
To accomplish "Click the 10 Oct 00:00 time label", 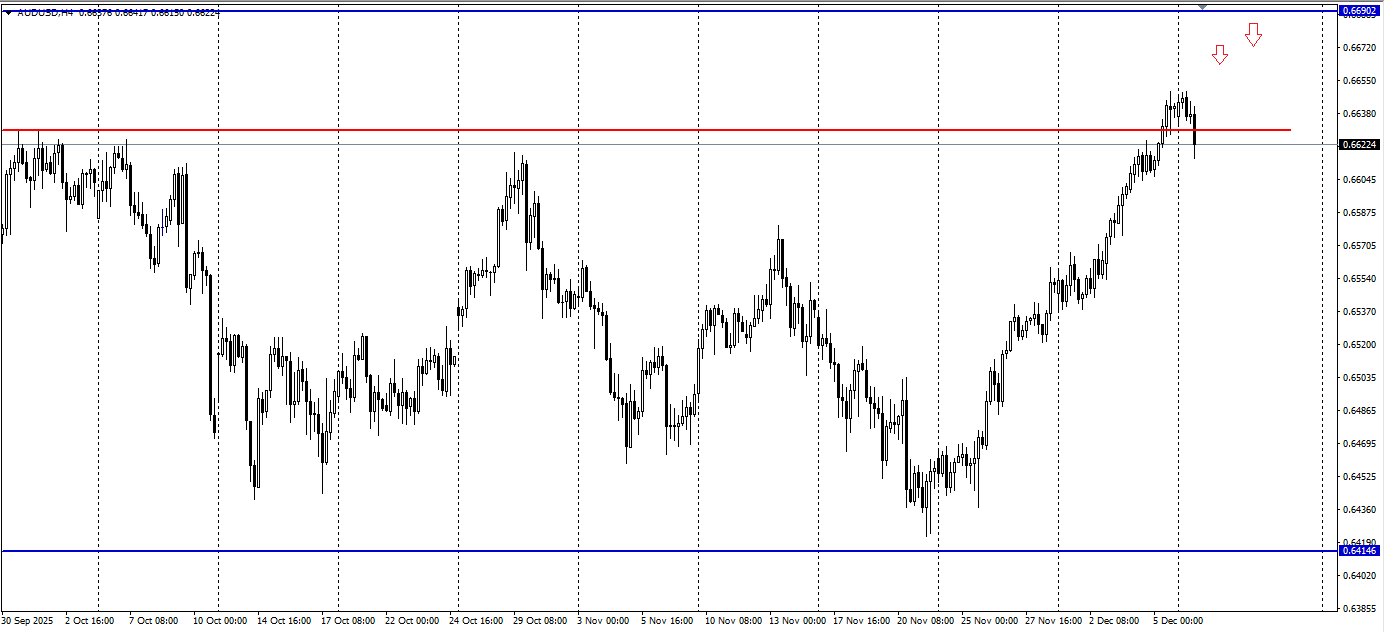I will coord(220,621).
